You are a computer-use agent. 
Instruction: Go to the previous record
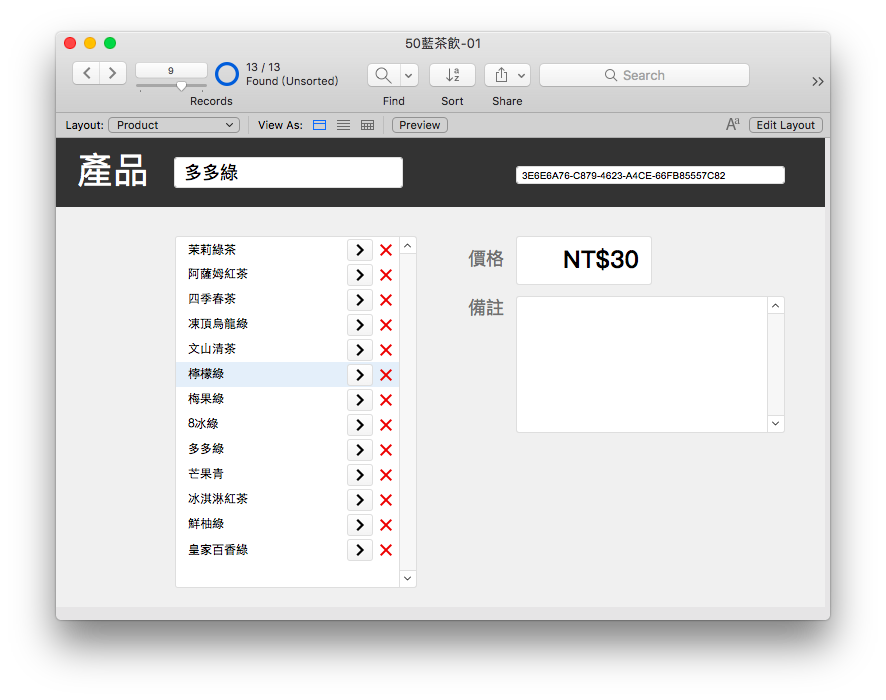tap(86, 73)
